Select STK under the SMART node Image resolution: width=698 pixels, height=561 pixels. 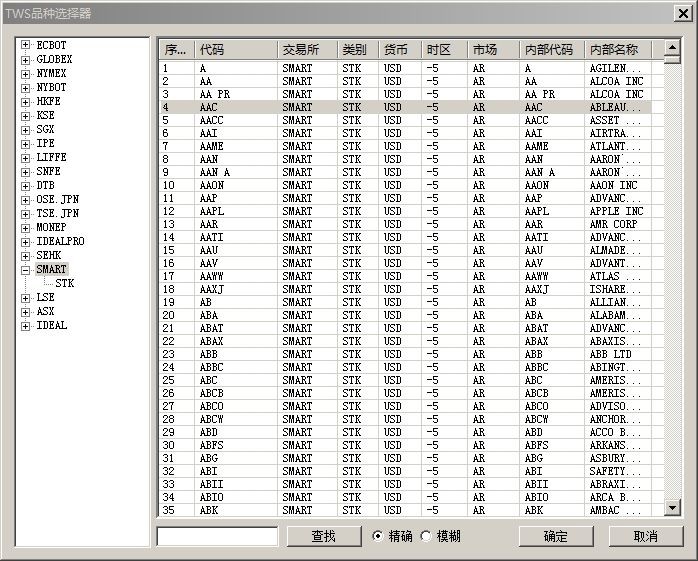coord(65,284)
